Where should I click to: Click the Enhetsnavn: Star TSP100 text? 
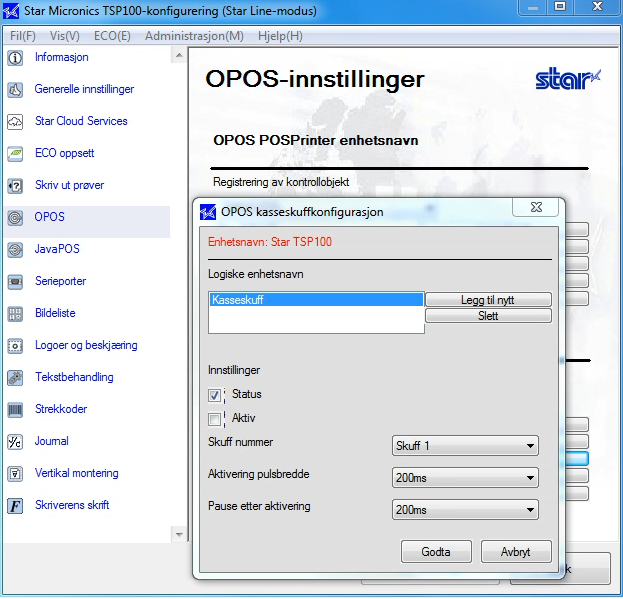(x=270, y=242)
